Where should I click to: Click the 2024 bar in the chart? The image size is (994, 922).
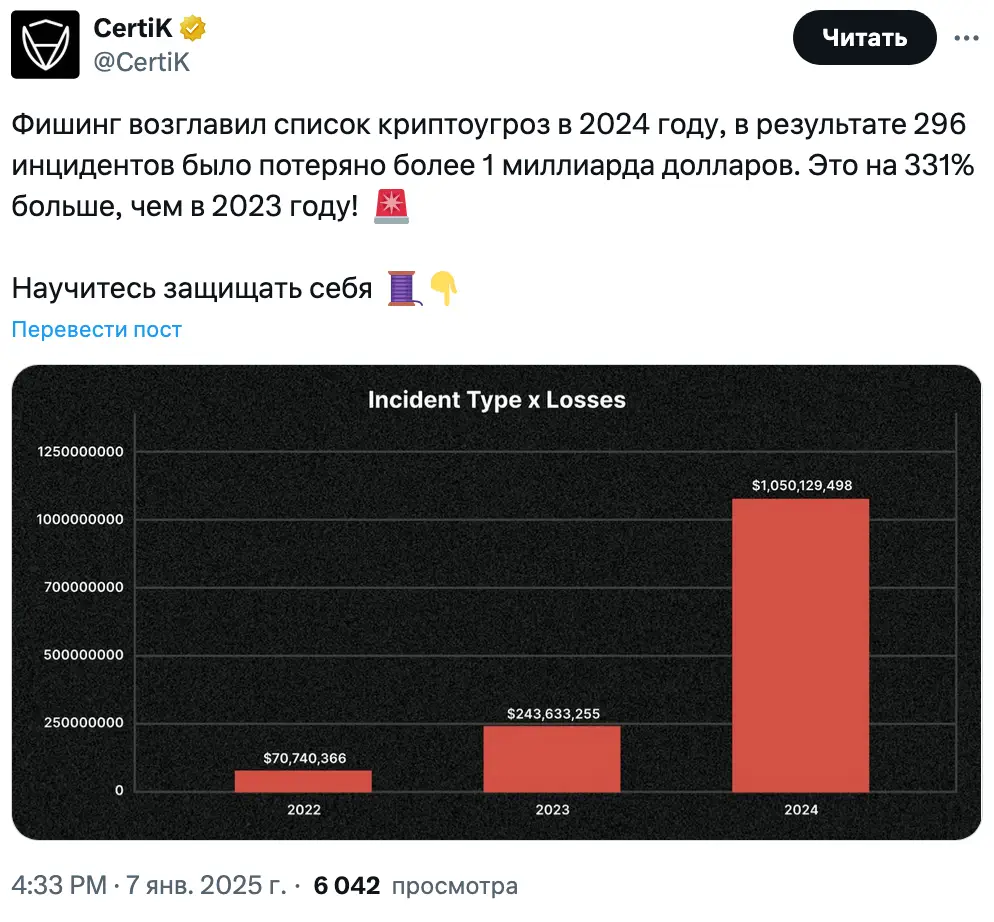click(x=801, y=645)
